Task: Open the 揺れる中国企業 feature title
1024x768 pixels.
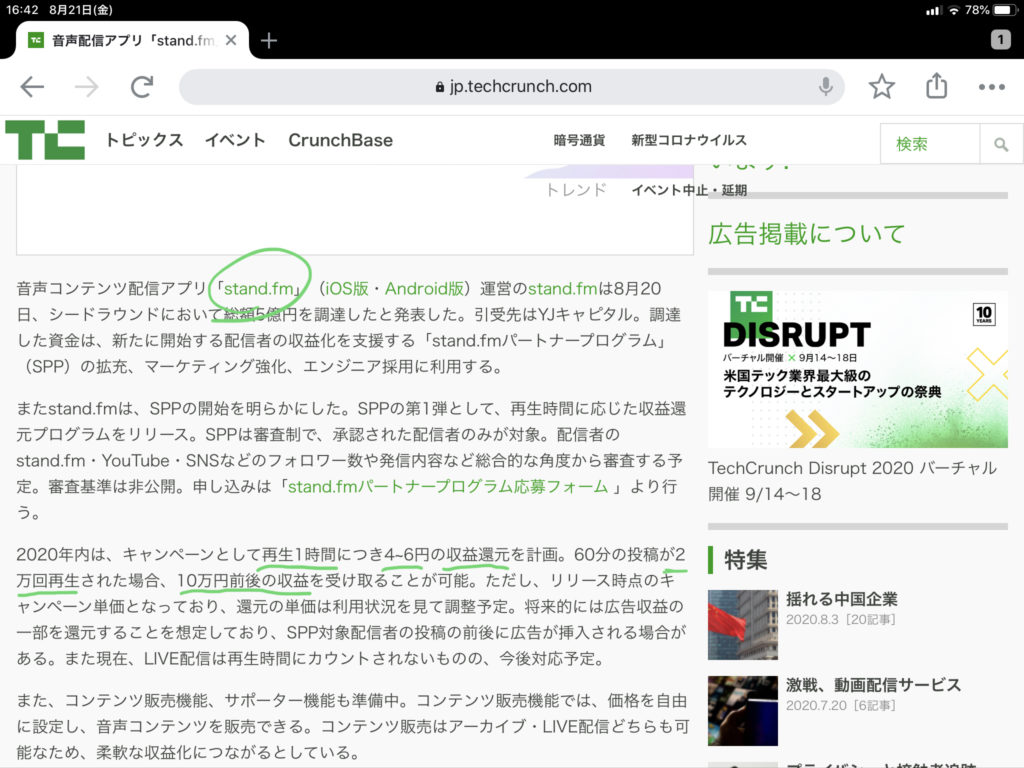Action: 841,599
